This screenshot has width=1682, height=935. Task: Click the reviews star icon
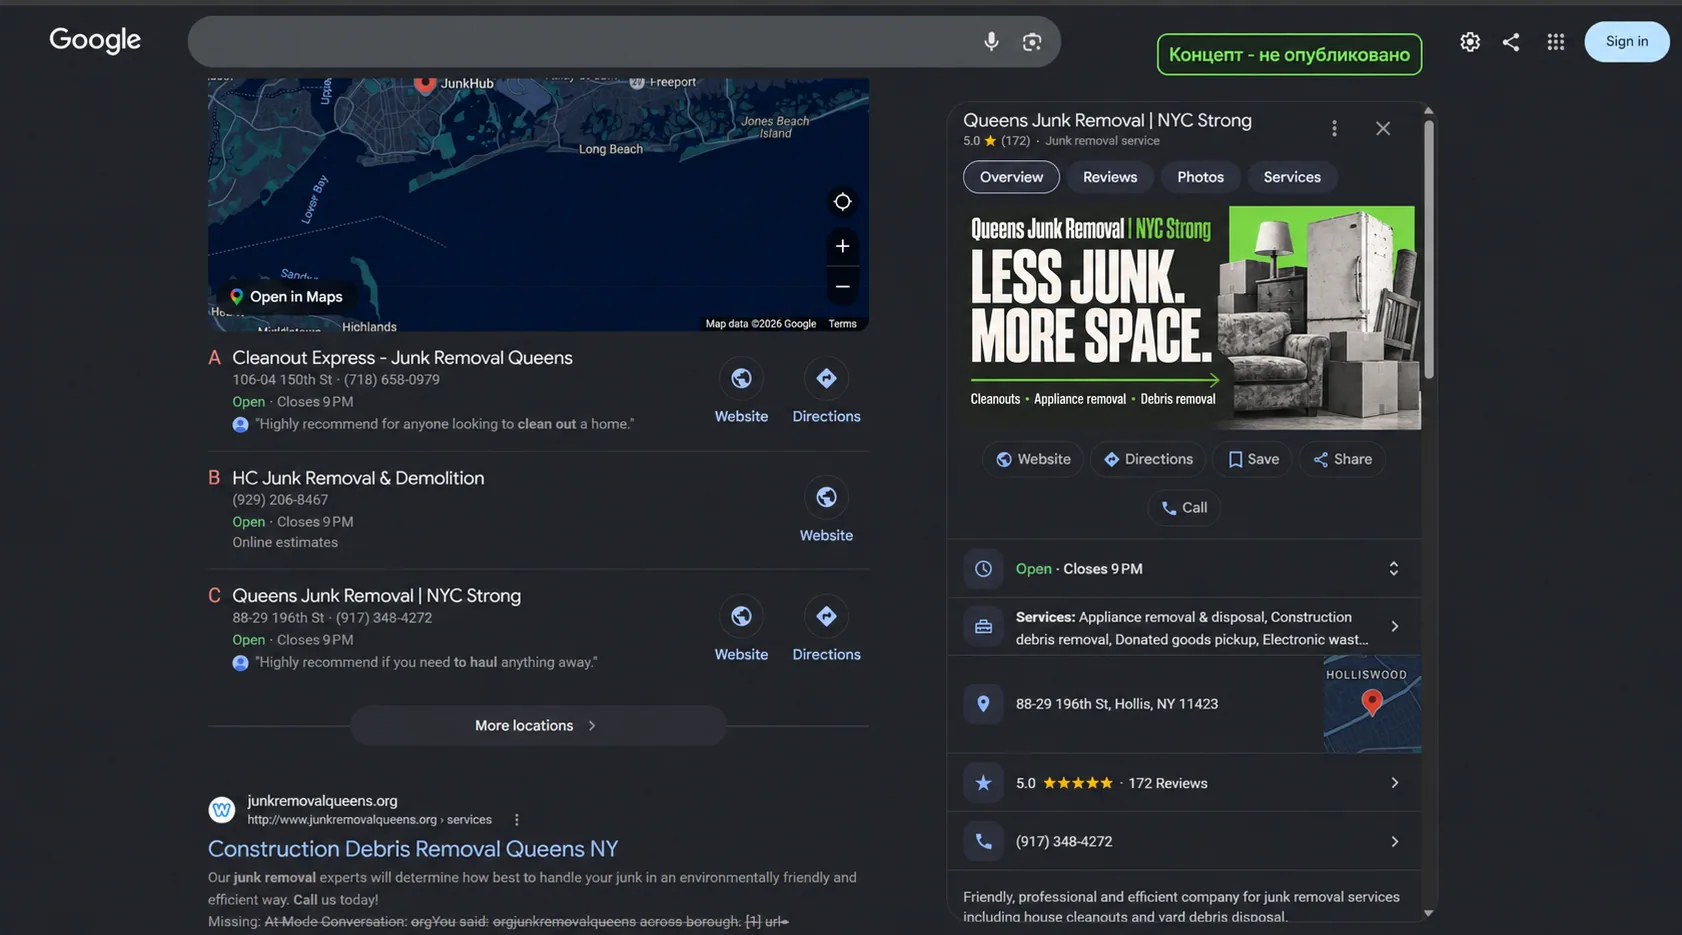pyautogui.click(x=984, y=783)
